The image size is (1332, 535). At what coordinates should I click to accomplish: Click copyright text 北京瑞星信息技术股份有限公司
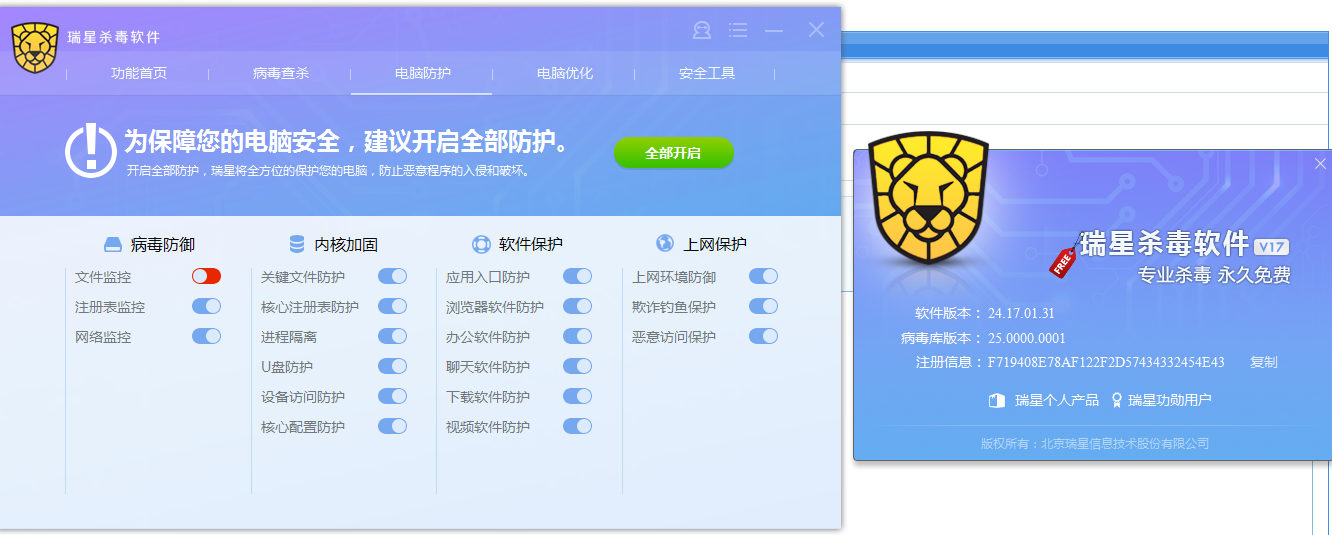point(1125,443)
